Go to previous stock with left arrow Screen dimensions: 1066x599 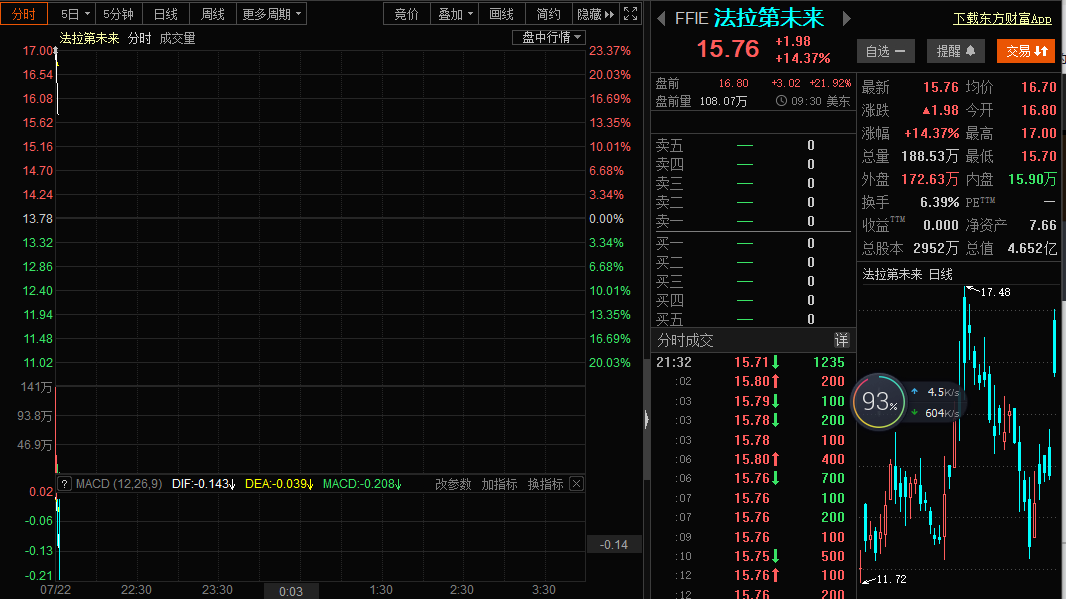(x=659, y=19)
